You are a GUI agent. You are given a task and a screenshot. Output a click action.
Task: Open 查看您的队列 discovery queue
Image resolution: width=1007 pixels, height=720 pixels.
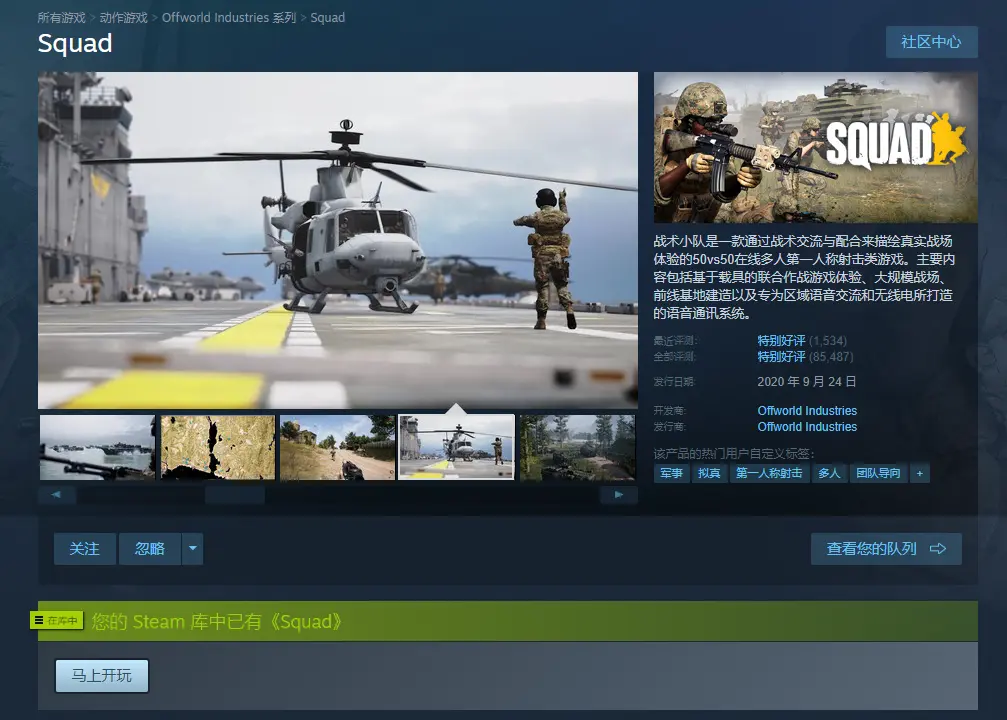click(886, 549)
